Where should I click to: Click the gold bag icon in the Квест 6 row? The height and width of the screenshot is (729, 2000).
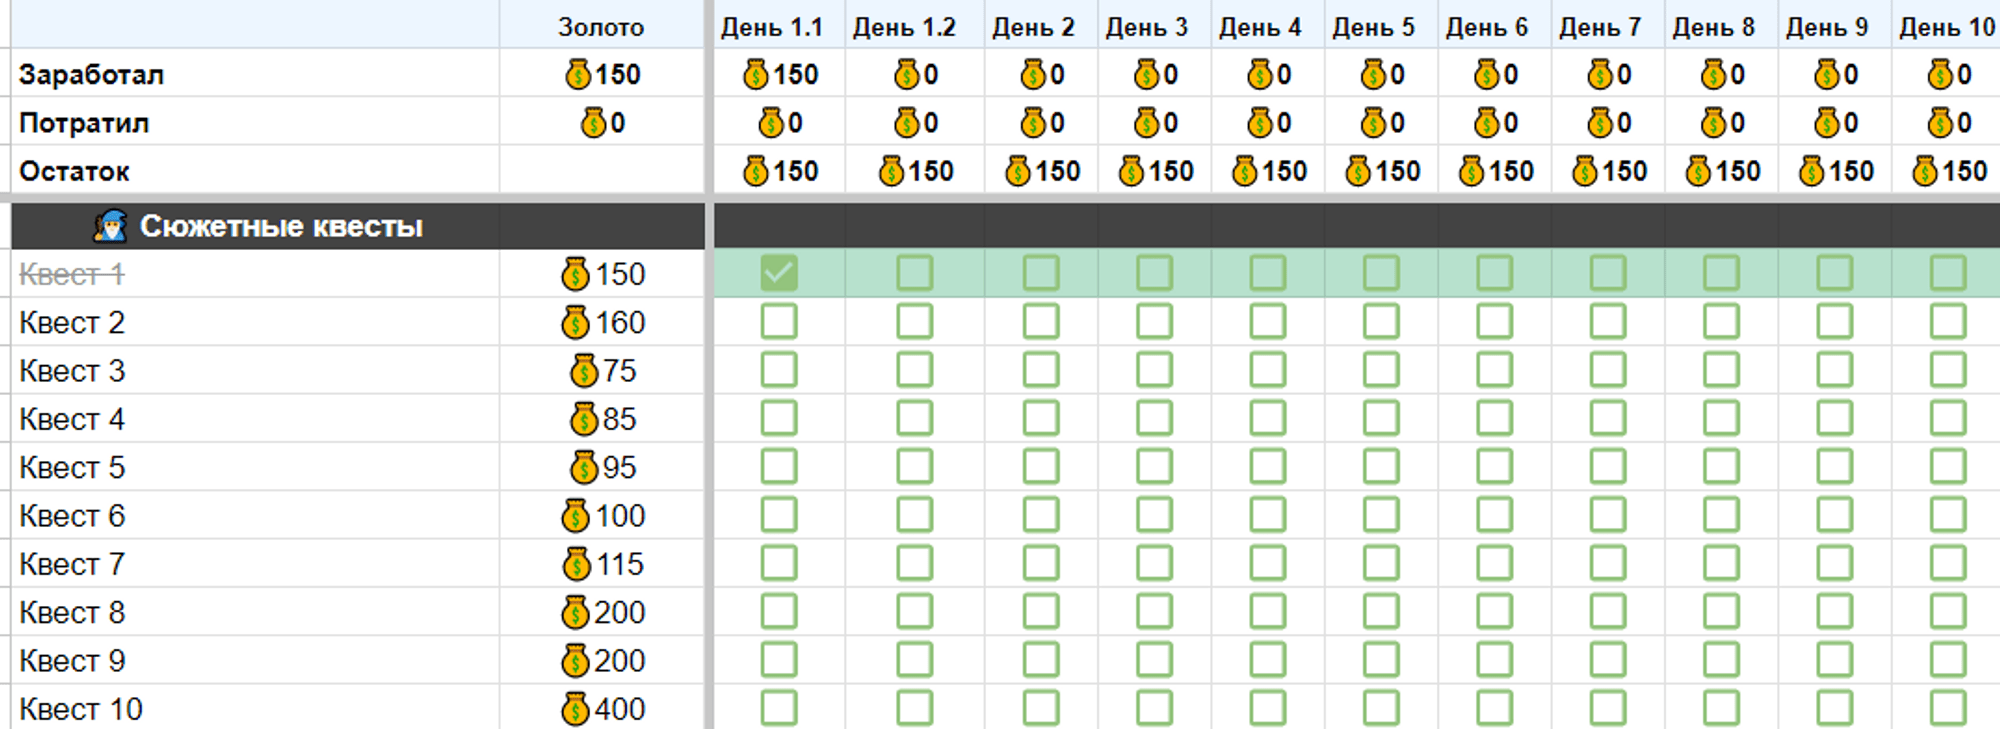[575, 516]
